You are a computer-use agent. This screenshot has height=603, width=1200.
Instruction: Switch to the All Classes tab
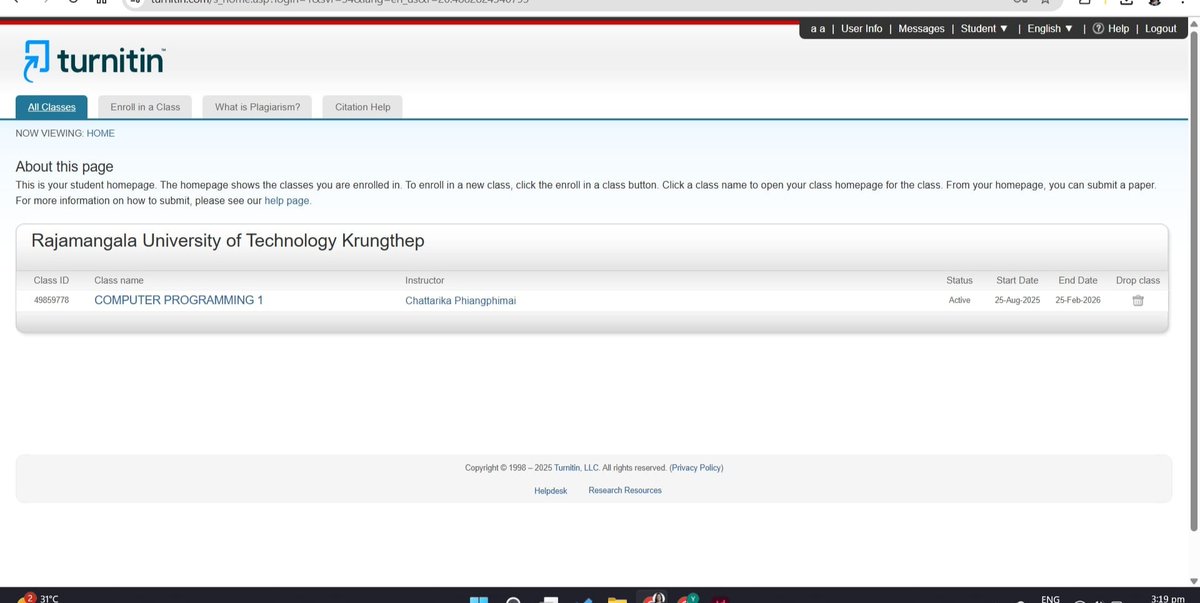coord(52,107)
